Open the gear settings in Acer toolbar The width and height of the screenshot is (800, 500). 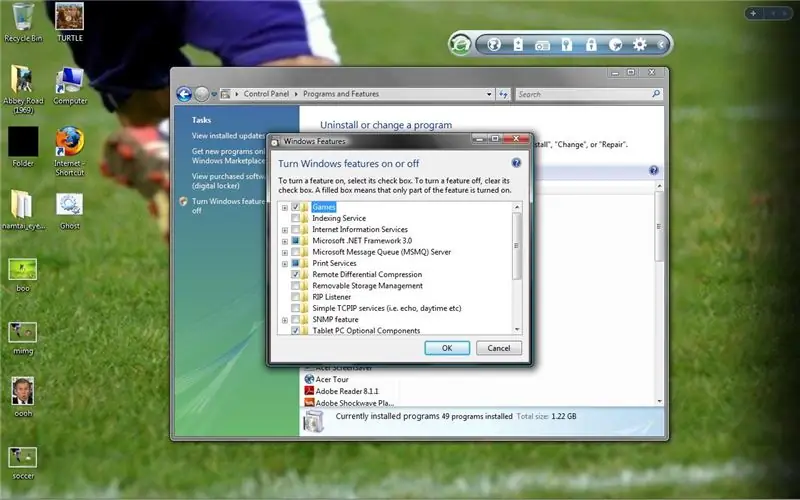(639, 44)
